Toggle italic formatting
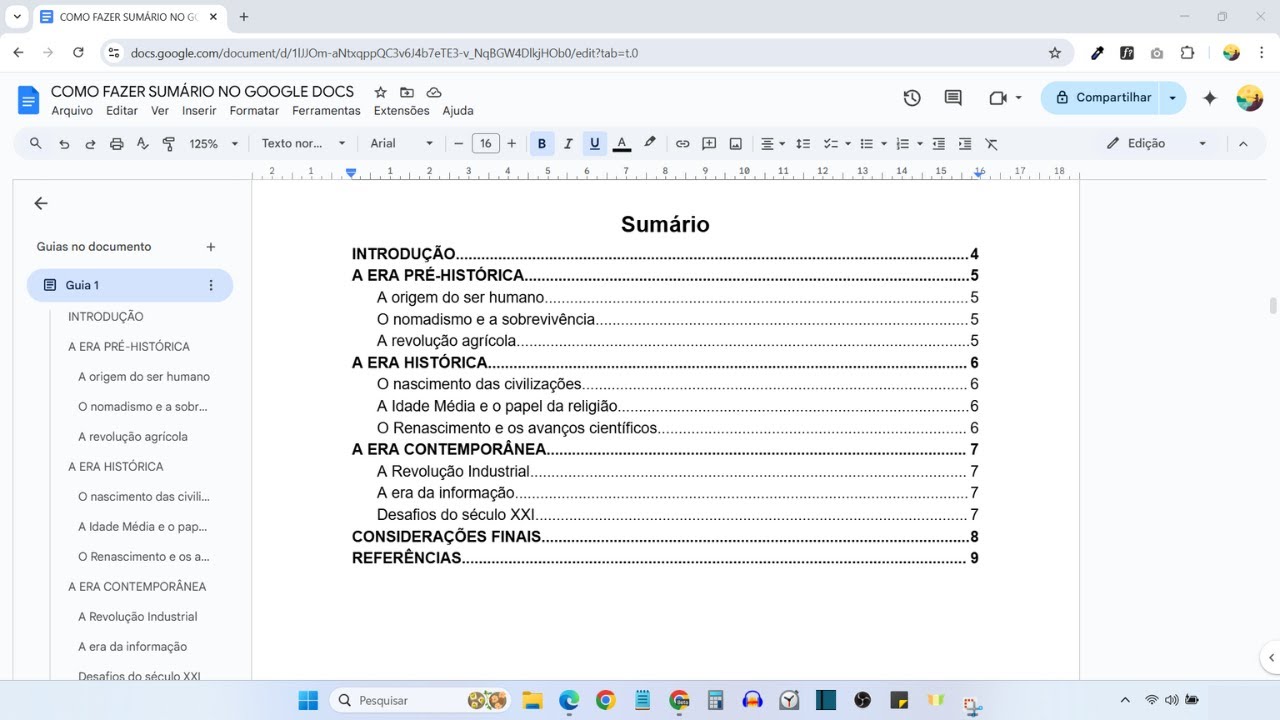This screenshot has width=1280, height=720. [568, 144]
